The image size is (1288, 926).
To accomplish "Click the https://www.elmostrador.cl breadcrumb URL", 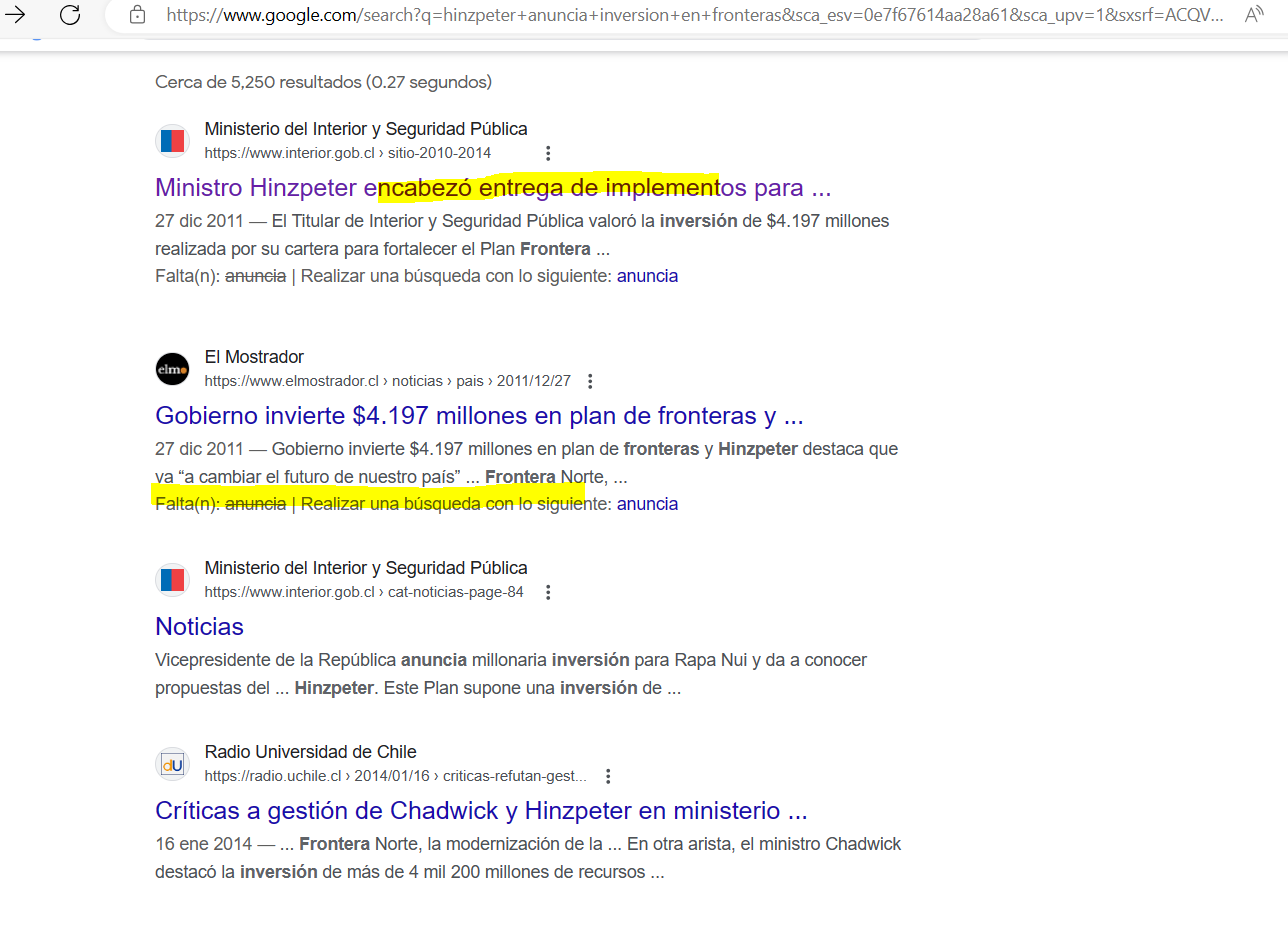I will [x=387, y=381].
